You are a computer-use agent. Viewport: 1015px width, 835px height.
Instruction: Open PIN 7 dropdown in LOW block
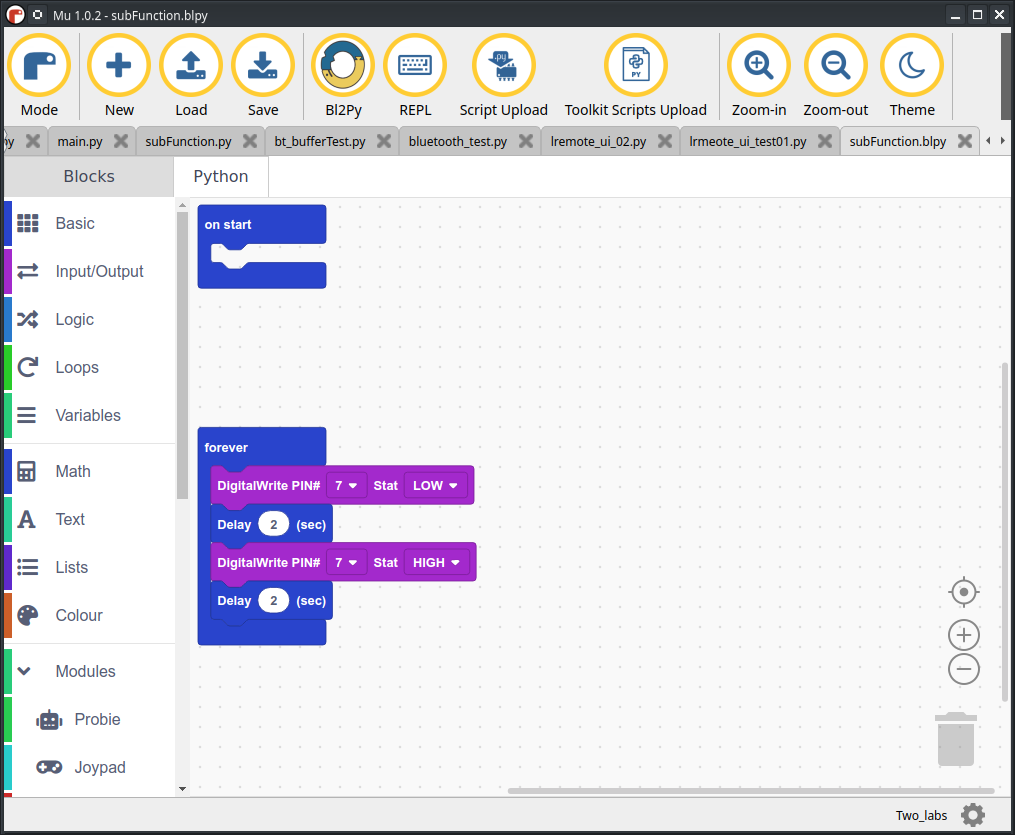(x=346, y=485)
